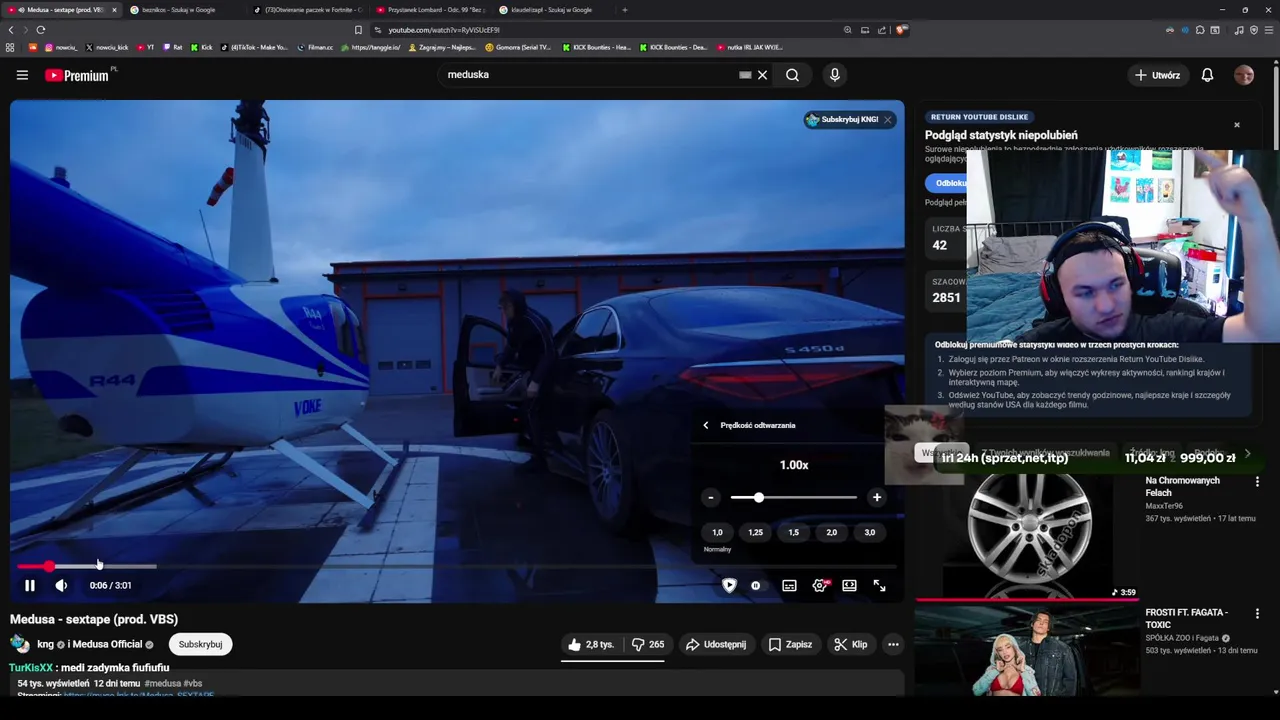This screenshot has width=1280, height=720.
Task: Go back from Prędkość odtwarzania menu
Action: 706,425
